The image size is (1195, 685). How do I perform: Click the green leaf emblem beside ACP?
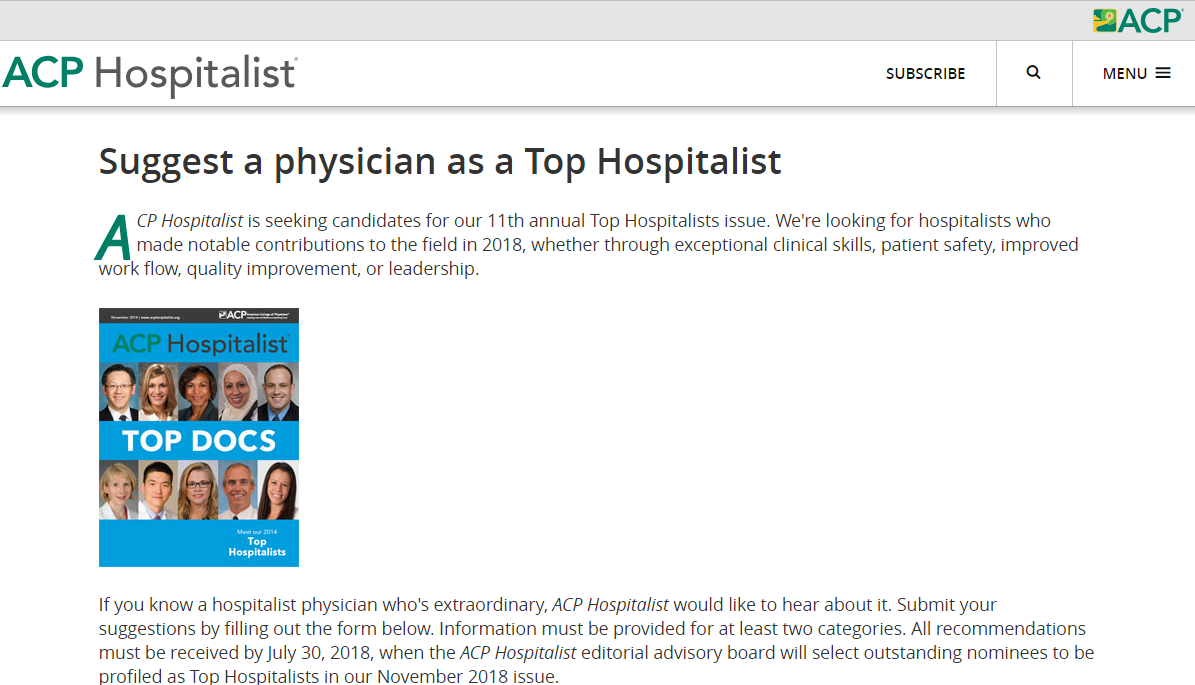click(x=1104, y=21)
